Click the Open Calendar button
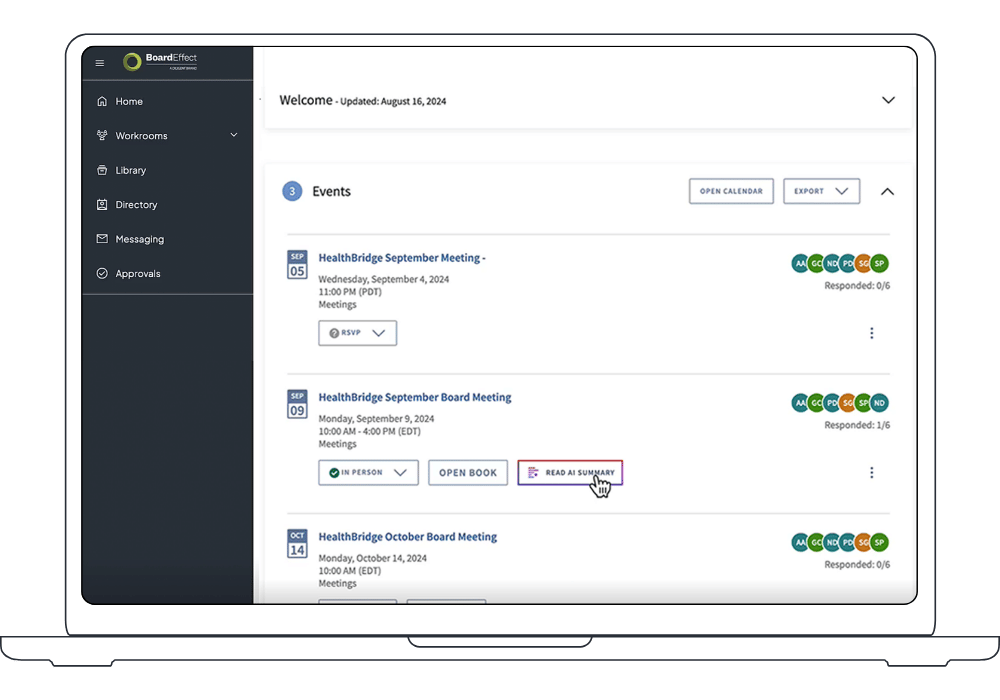Viewport: 1000px width, 700px height. (732, 191)
